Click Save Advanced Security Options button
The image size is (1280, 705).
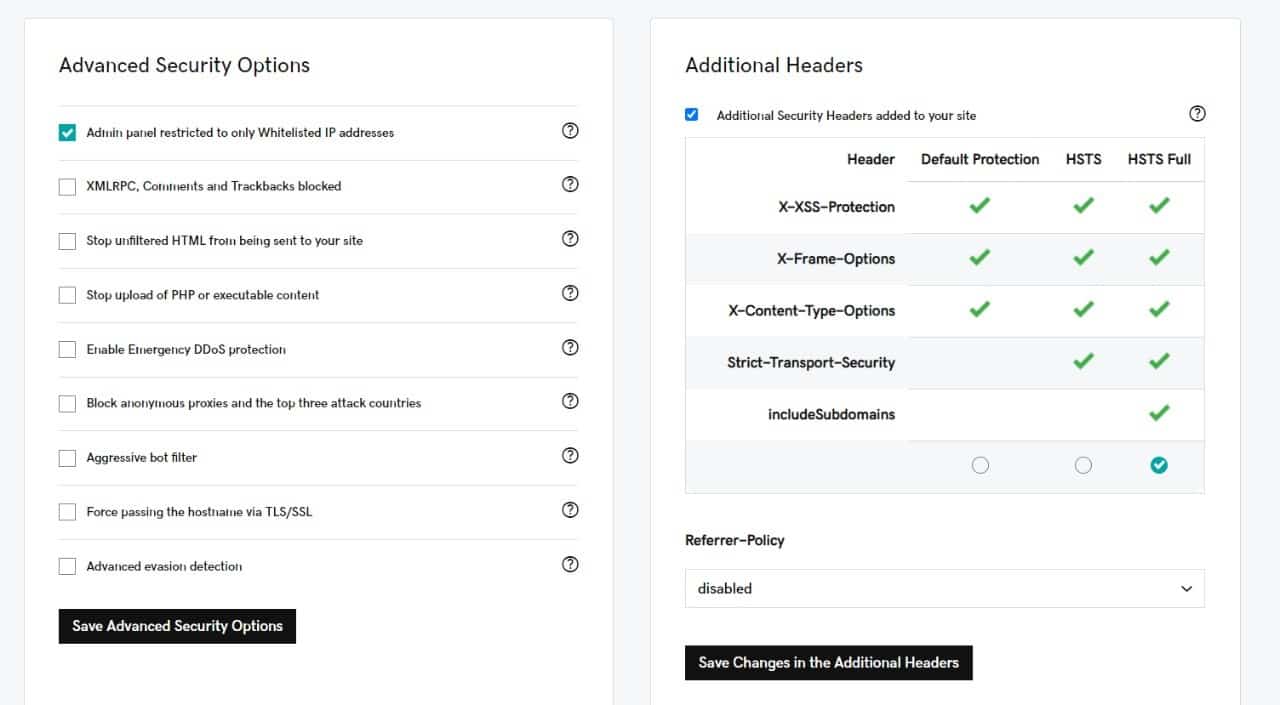pyautogui.click(x=177, y=626)
